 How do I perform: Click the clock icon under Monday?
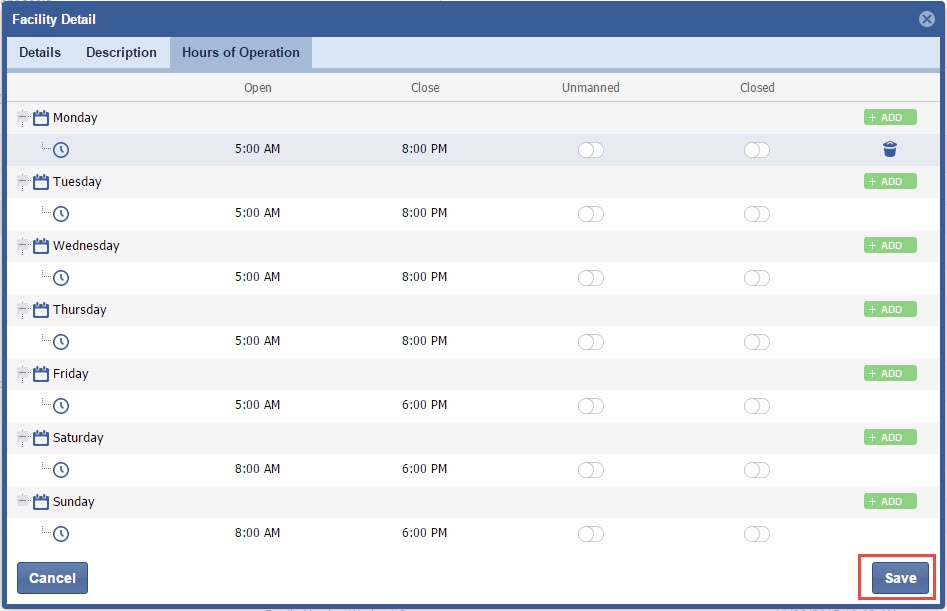[x=61, y=150]
